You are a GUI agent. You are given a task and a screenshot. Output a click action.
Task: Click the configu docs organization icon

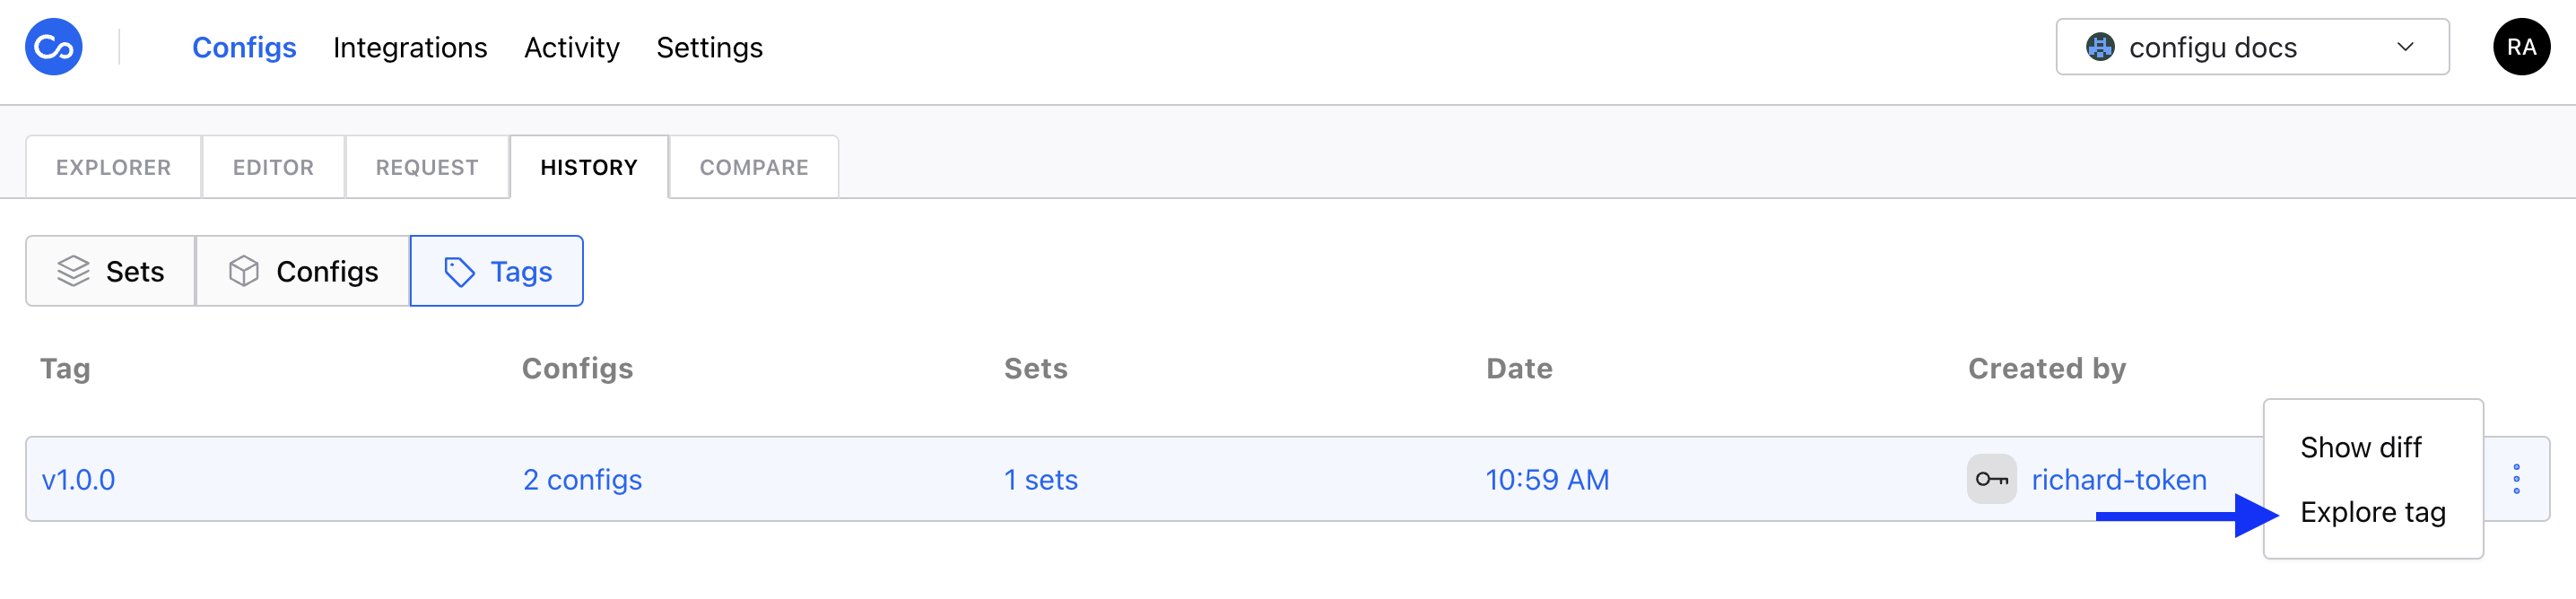(2100, 47)
